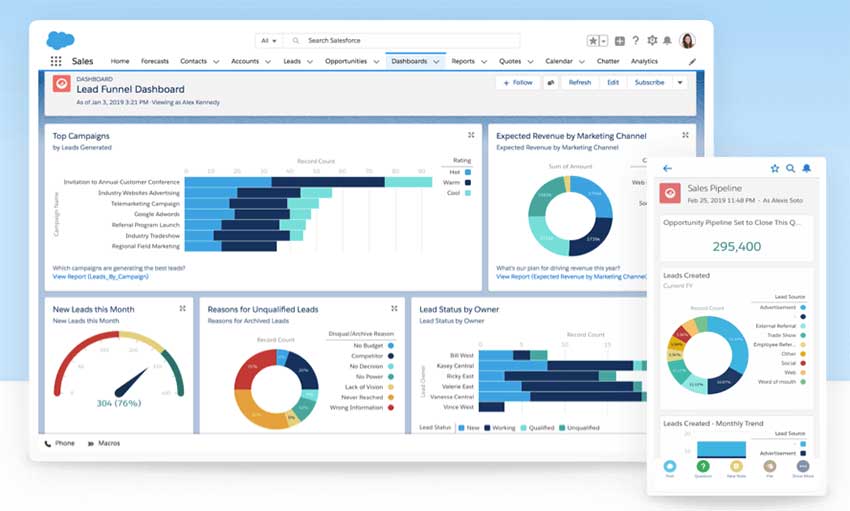Click the Subscribe button
Viewport: 850px width, 511px height.
649,82
